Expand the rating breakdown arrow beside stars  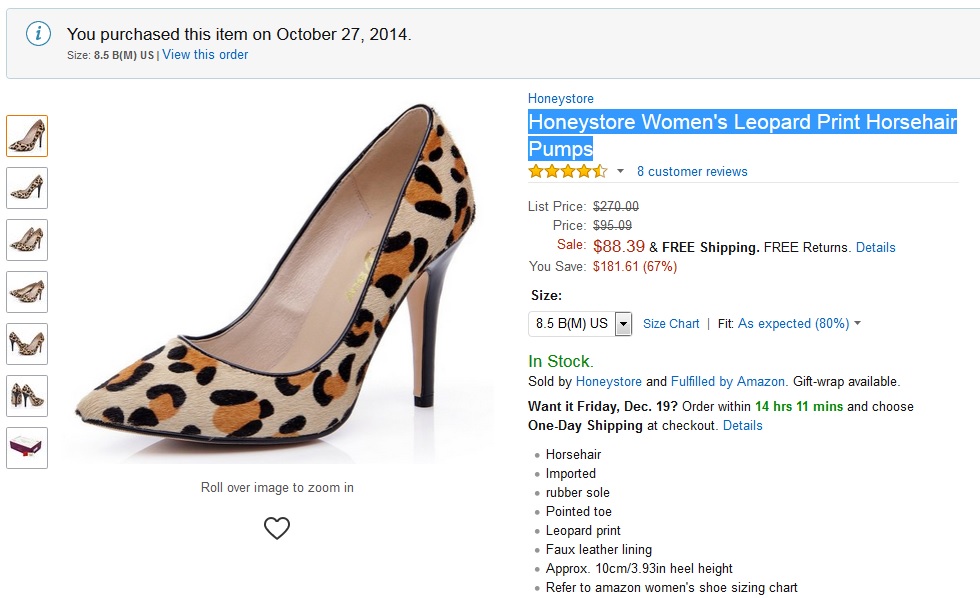620,171
